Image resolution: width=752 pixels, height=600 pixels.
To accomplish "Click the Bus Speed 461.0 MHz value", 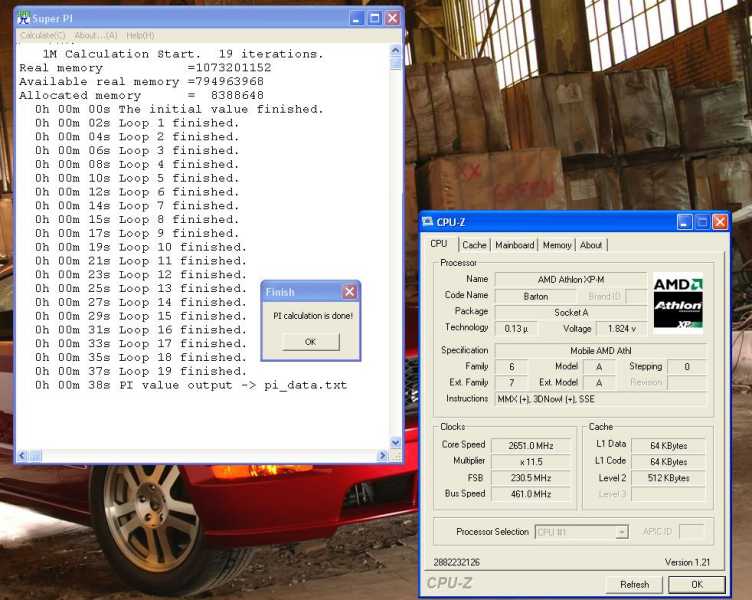I will (531, 494).
